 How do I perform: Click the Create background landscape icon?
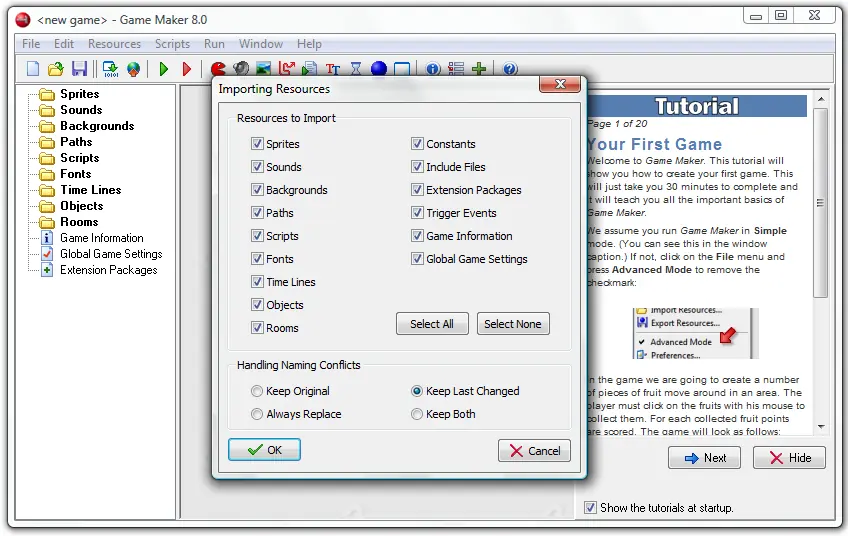pos(263,69)
